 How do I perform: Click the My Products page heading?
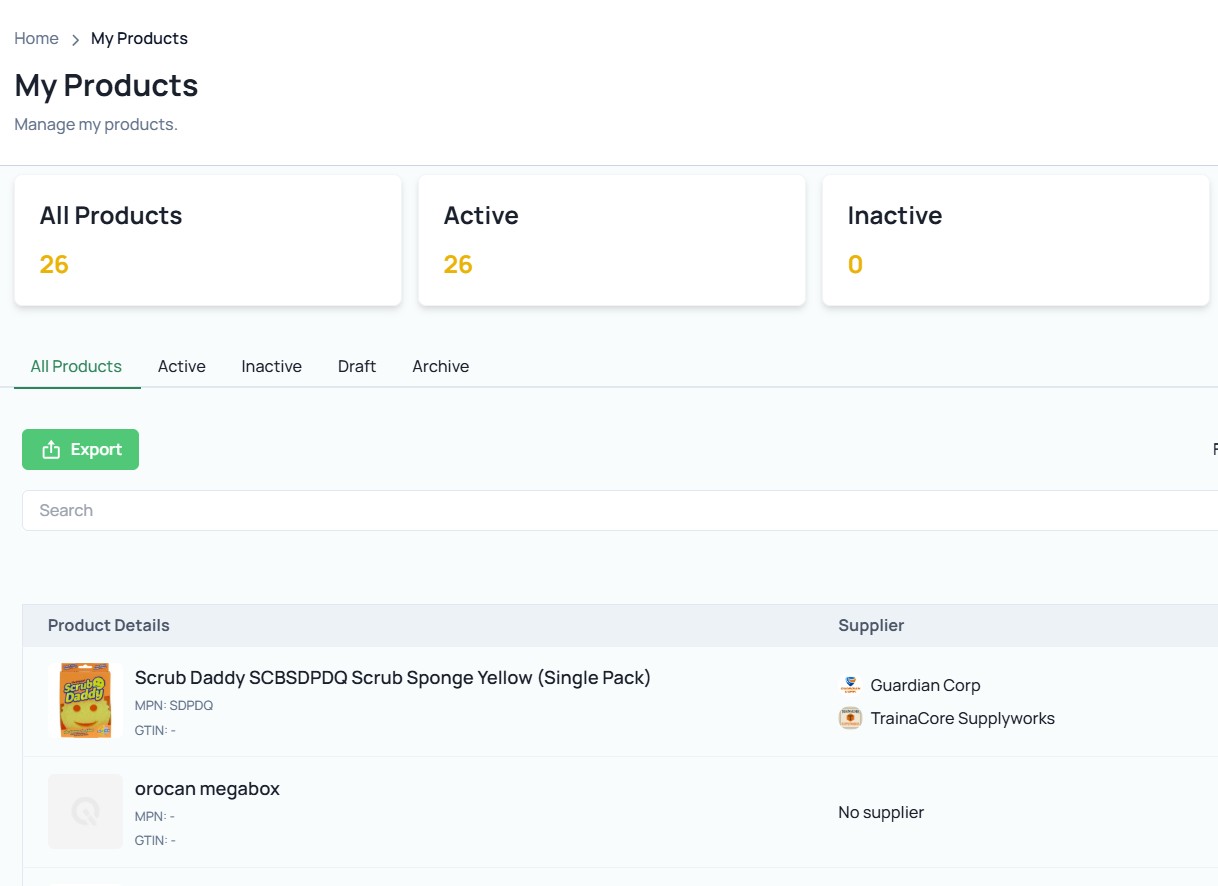(106, 85)
